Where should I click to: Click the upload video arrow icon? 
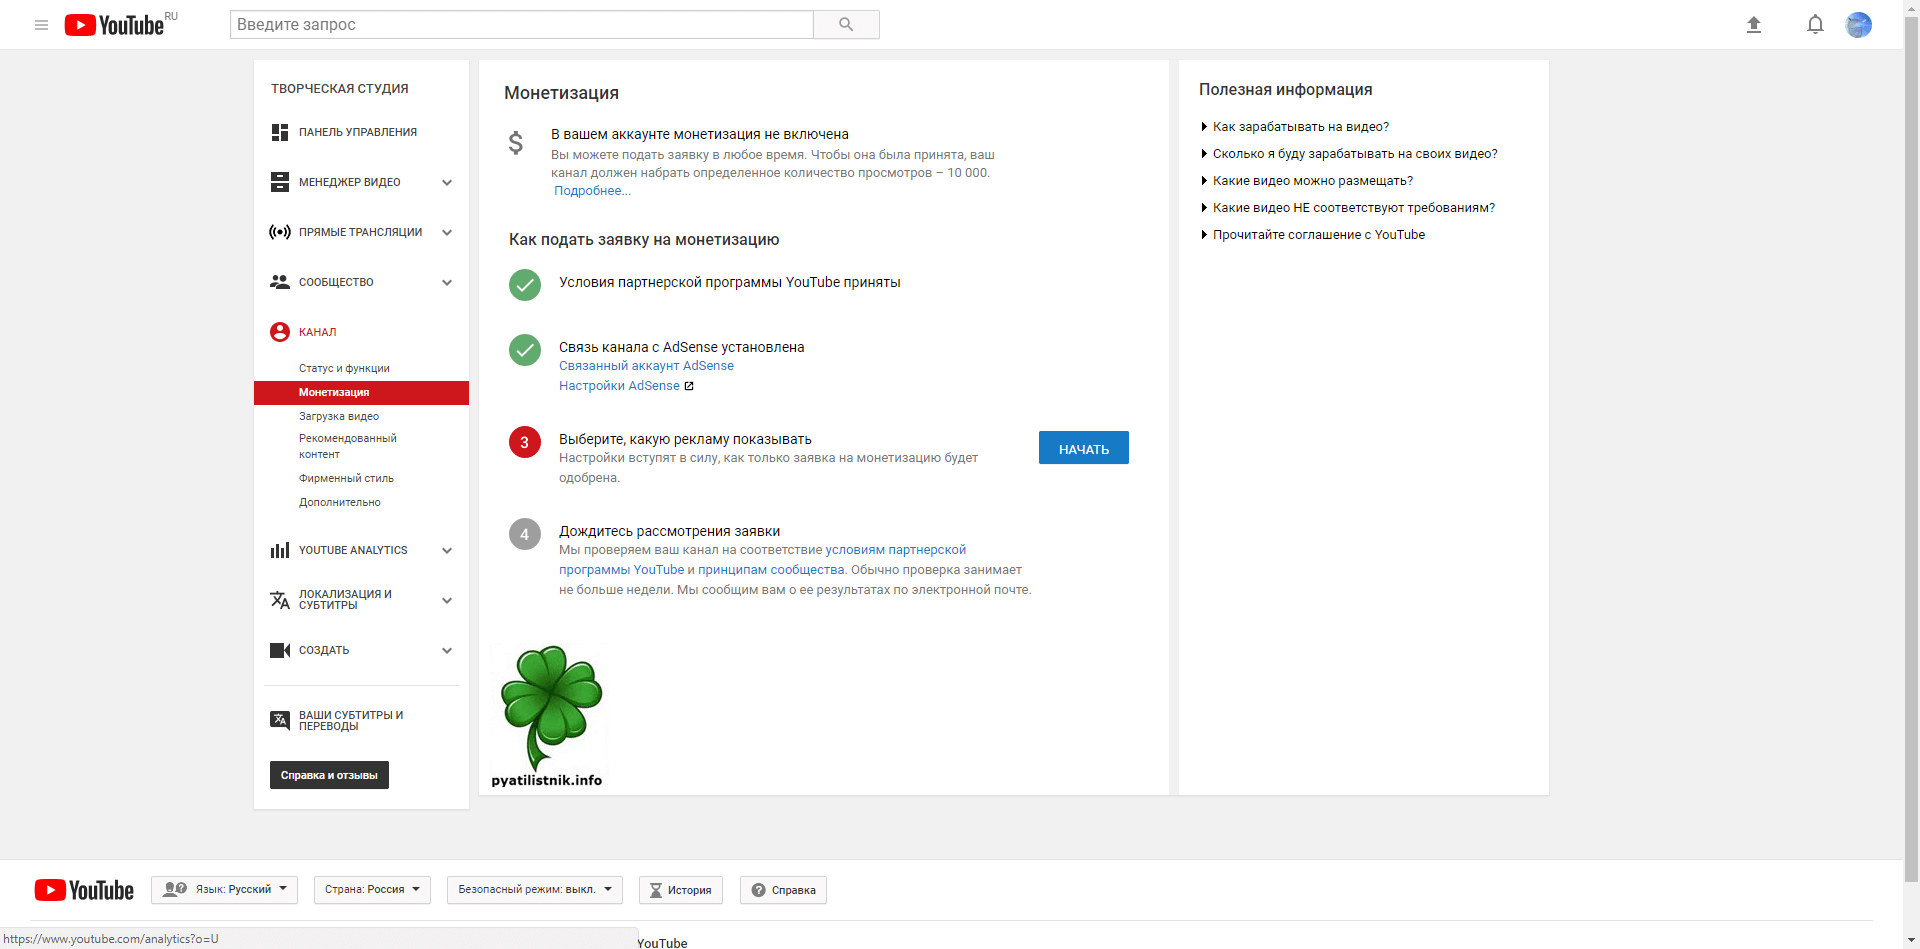[1753, 25]
